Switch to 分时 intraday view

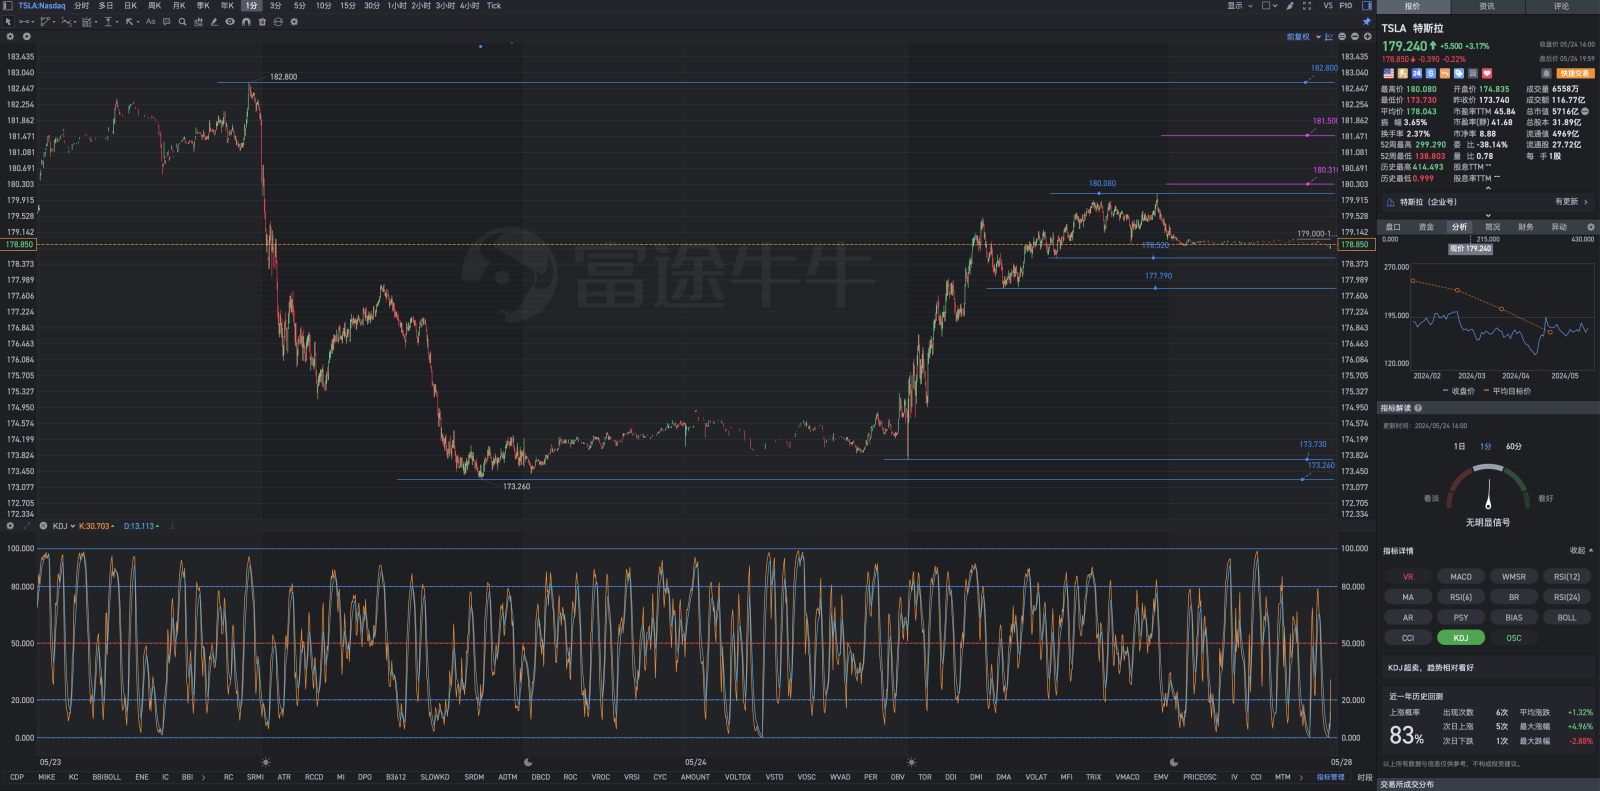[81, 6]
